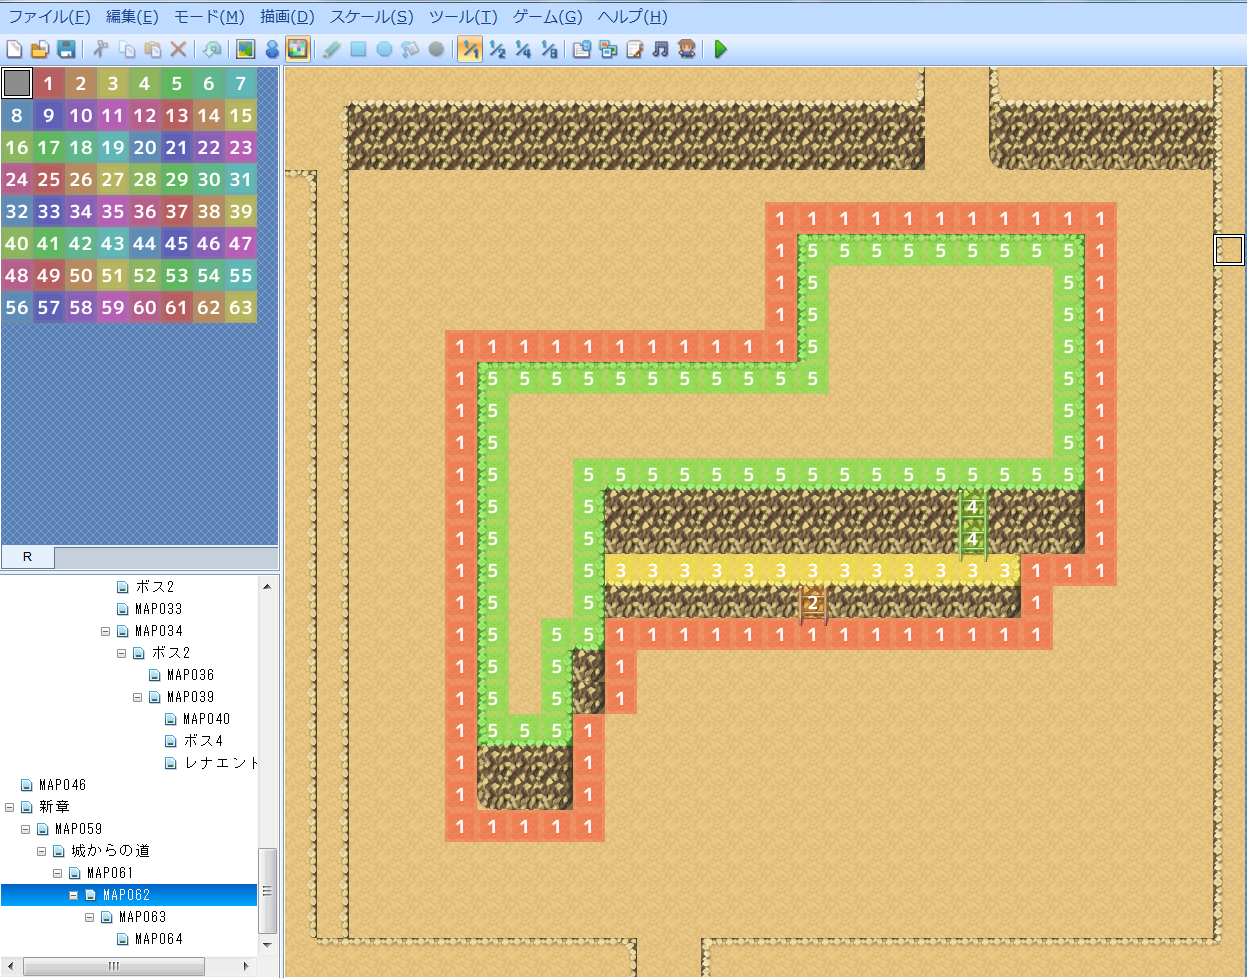Screen dimensions: 1247x978
Task: Set map zoom to 1/8 scale
Action: (x=549, y=49)
